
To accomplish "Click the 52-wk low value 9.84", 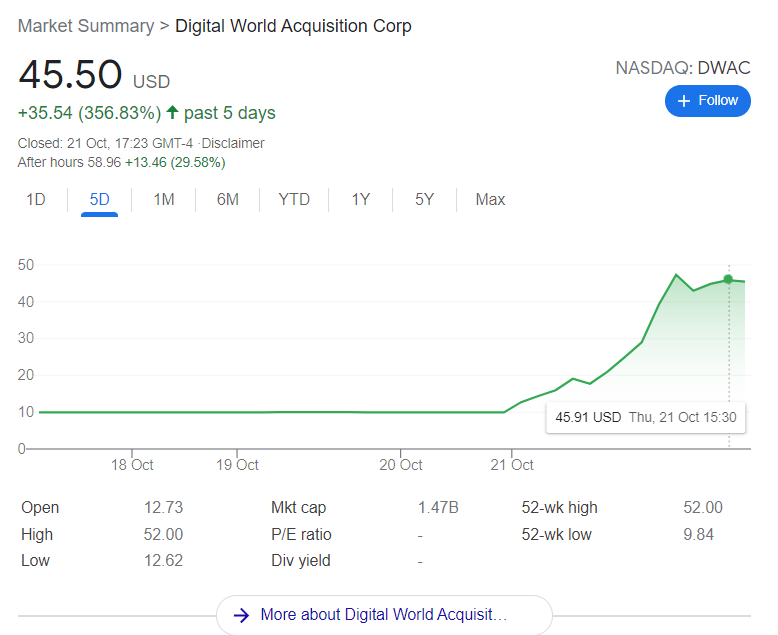I will [698, 534].
